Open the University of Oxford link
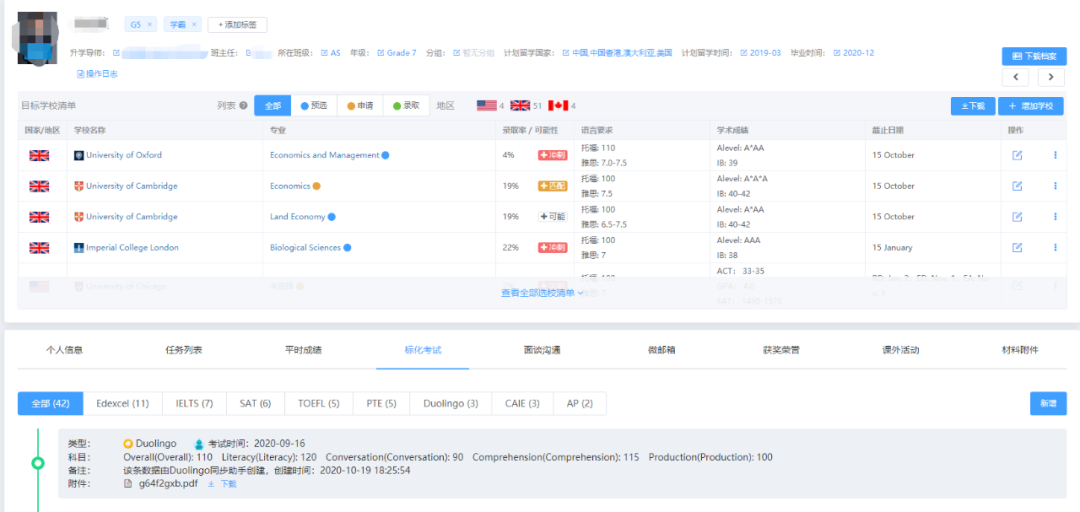Viewport: 1080px width, 512px height. 124,155
